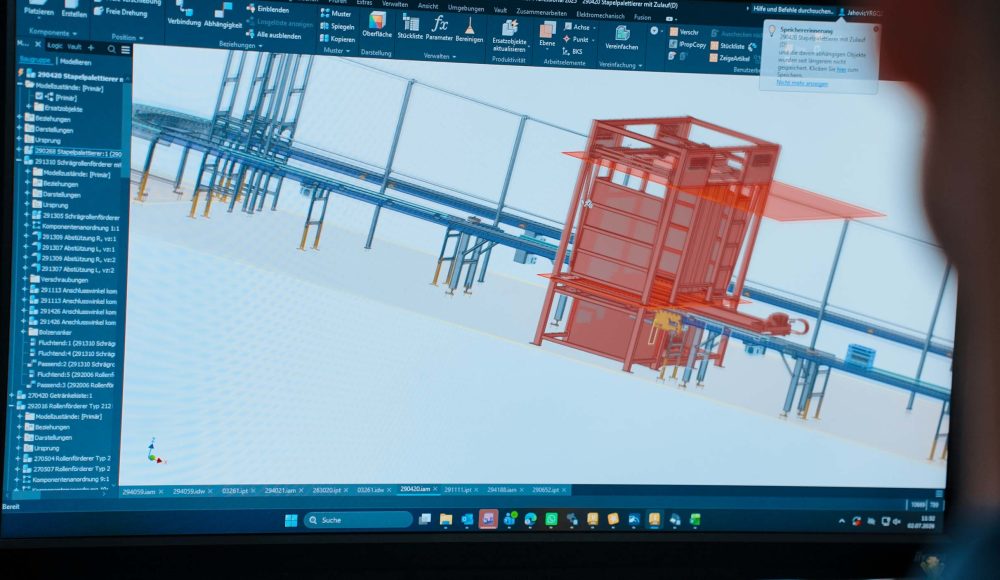Open WhatsApp from the taskbar
The width and height of the screenshot is (1000, 580).
click(551, 519)
